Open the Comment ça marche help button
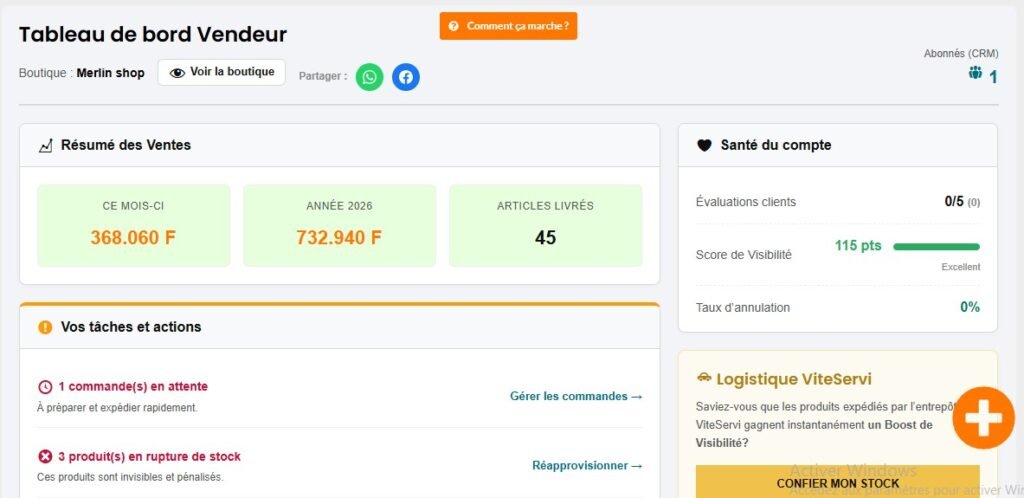Image resolution: width=1024 pixels, height=498 pixels. click(x=508, y=26)
